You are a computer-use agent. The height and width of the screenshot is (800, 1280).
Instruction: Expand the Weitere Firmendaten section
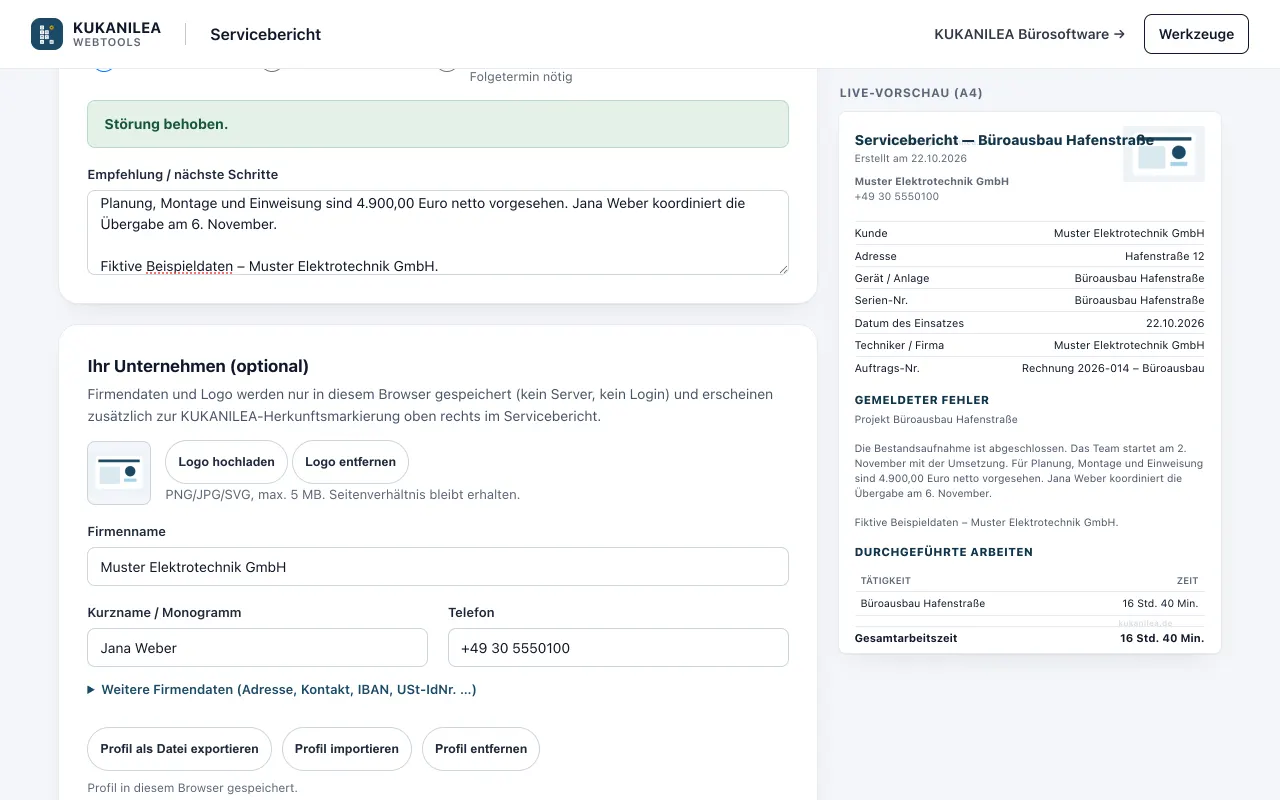(x=282, y=690)
